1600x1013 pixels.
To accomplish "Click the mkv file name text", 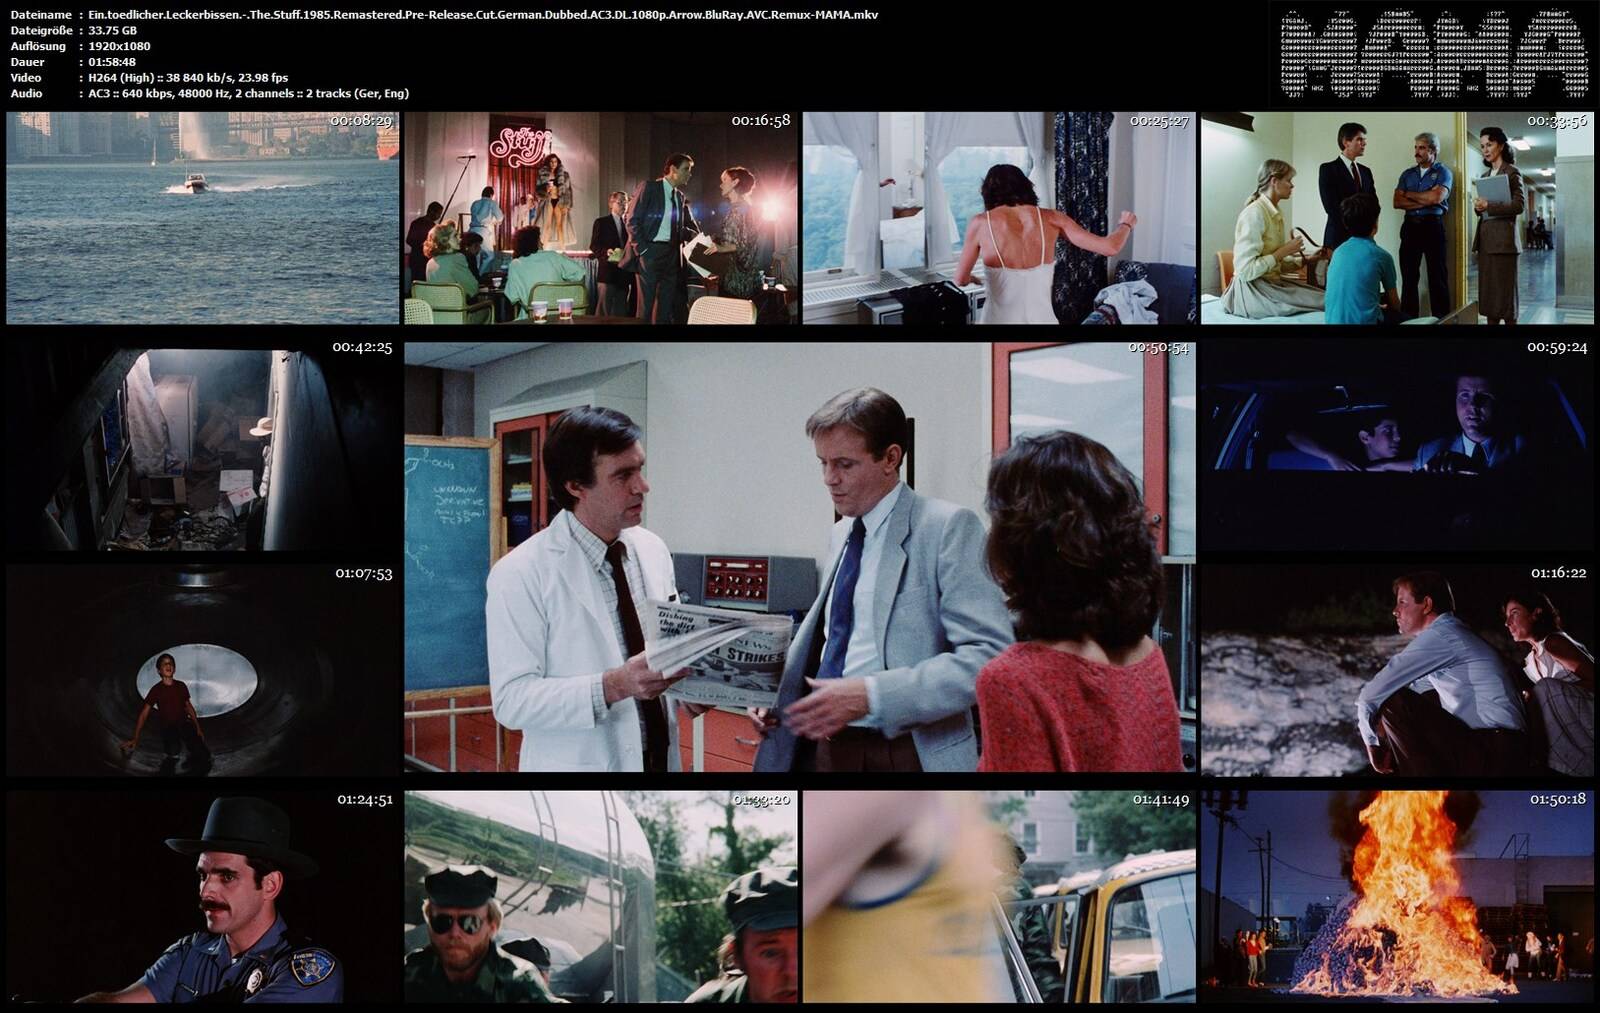I will coord(484,15).
